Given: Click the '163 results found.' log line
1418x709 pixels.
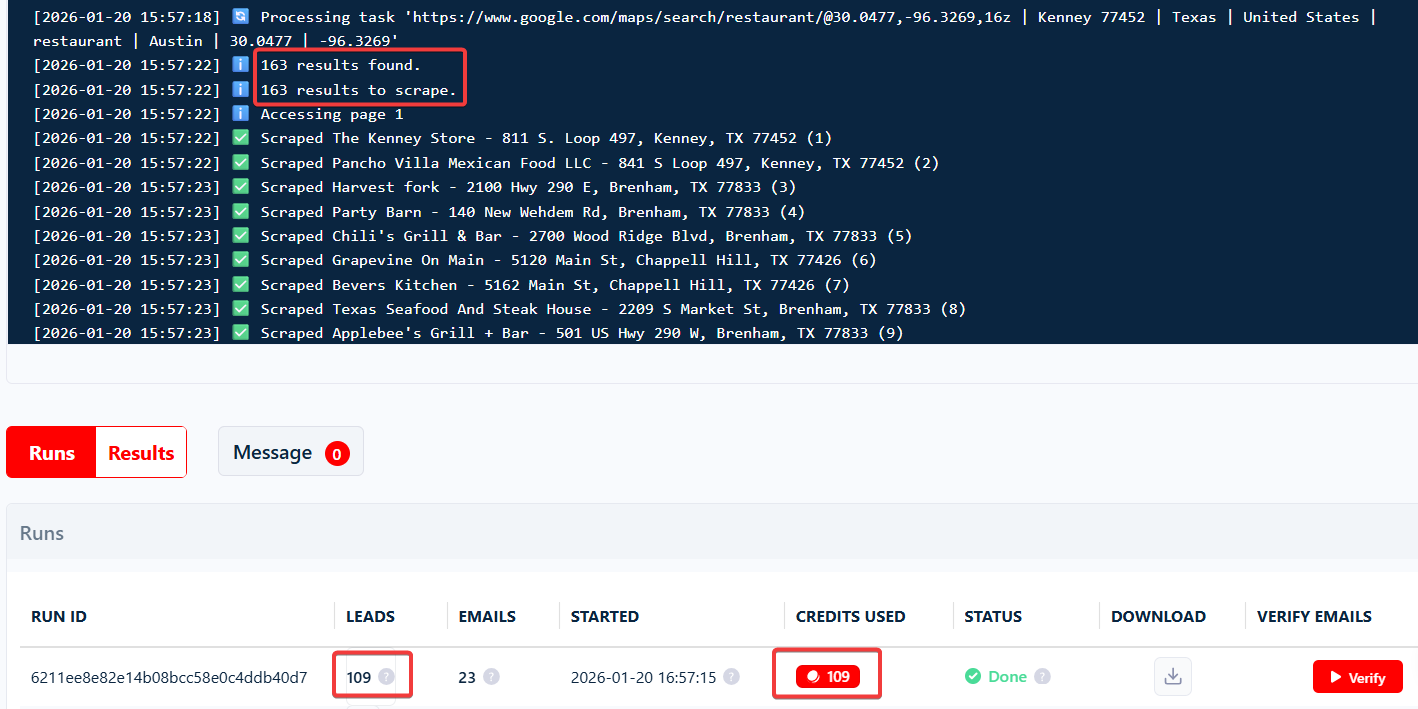Looking at the screenshot, I should [x=341, y=65].
